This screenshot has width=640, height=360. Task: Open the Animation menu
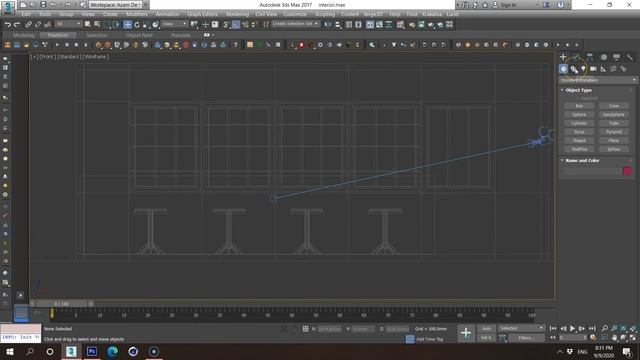167,14
